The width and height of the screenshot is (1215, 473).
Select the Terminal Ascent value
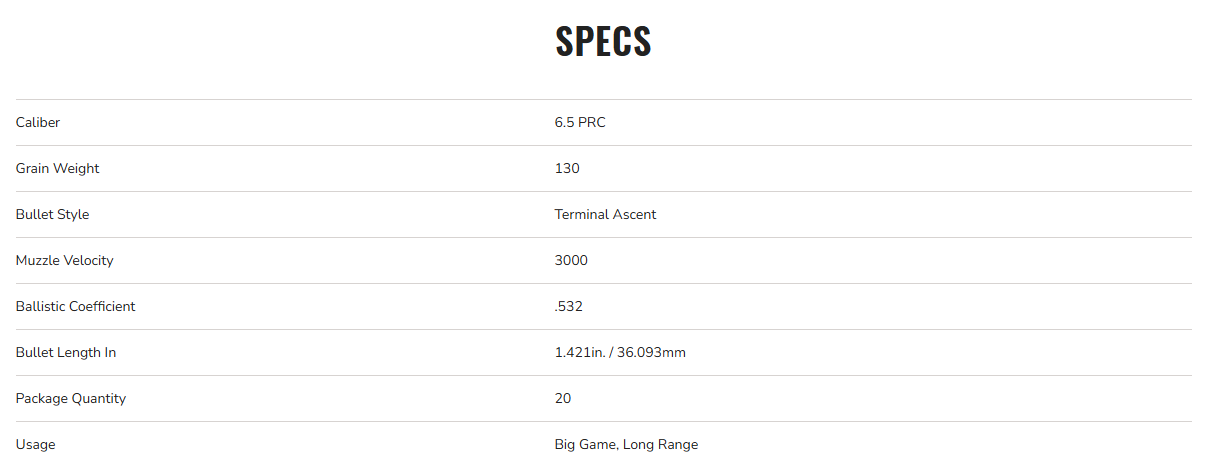coord(605,215)
